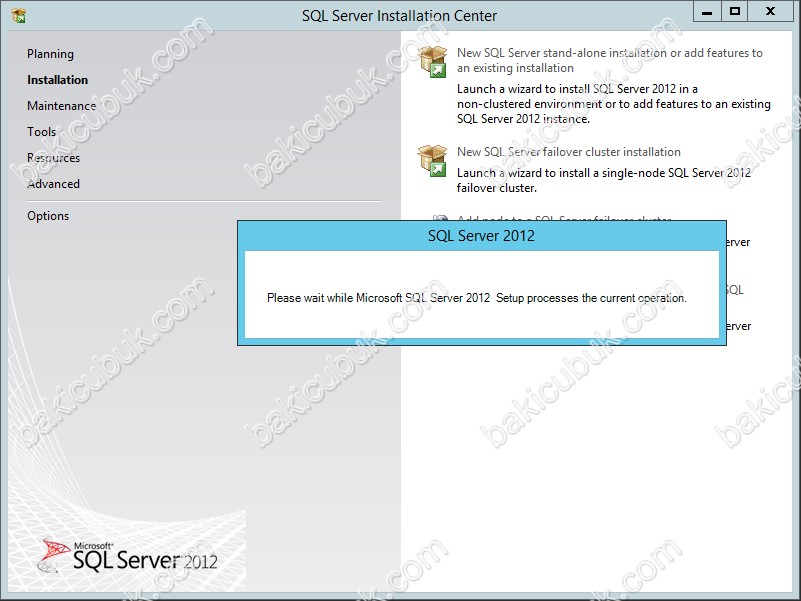
Task: Select the Installation section
Action: coord(57,80)
